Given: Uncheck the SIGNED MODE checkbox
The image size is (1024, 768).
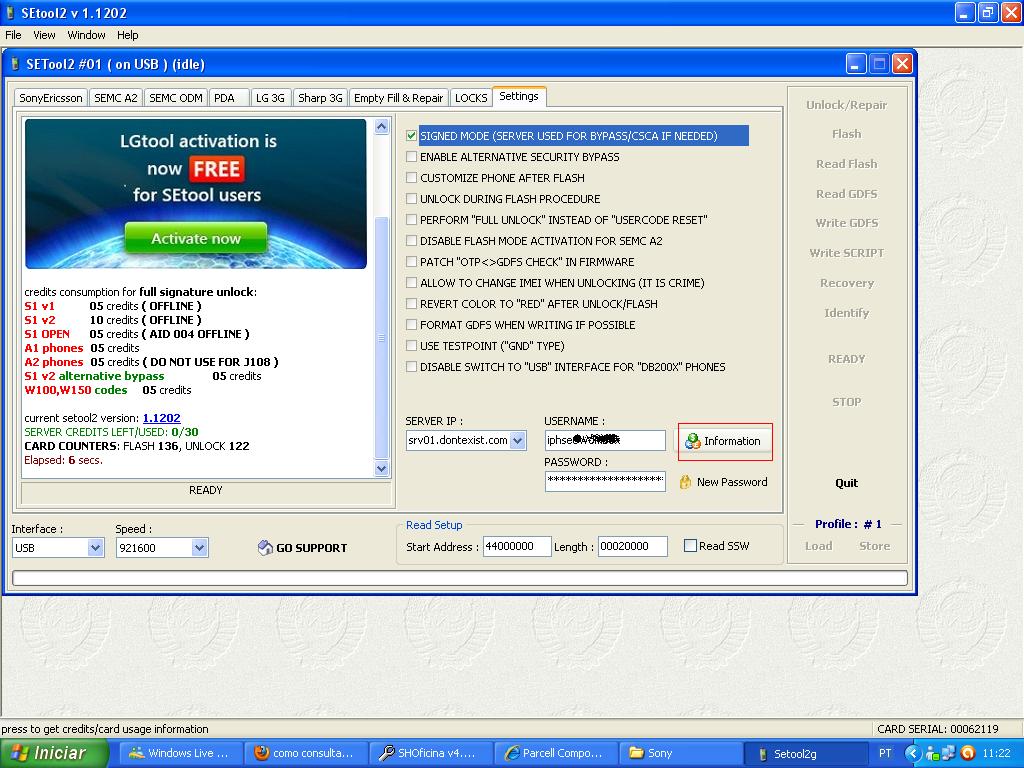Looking at the screenshot, I should coord(411,136).
